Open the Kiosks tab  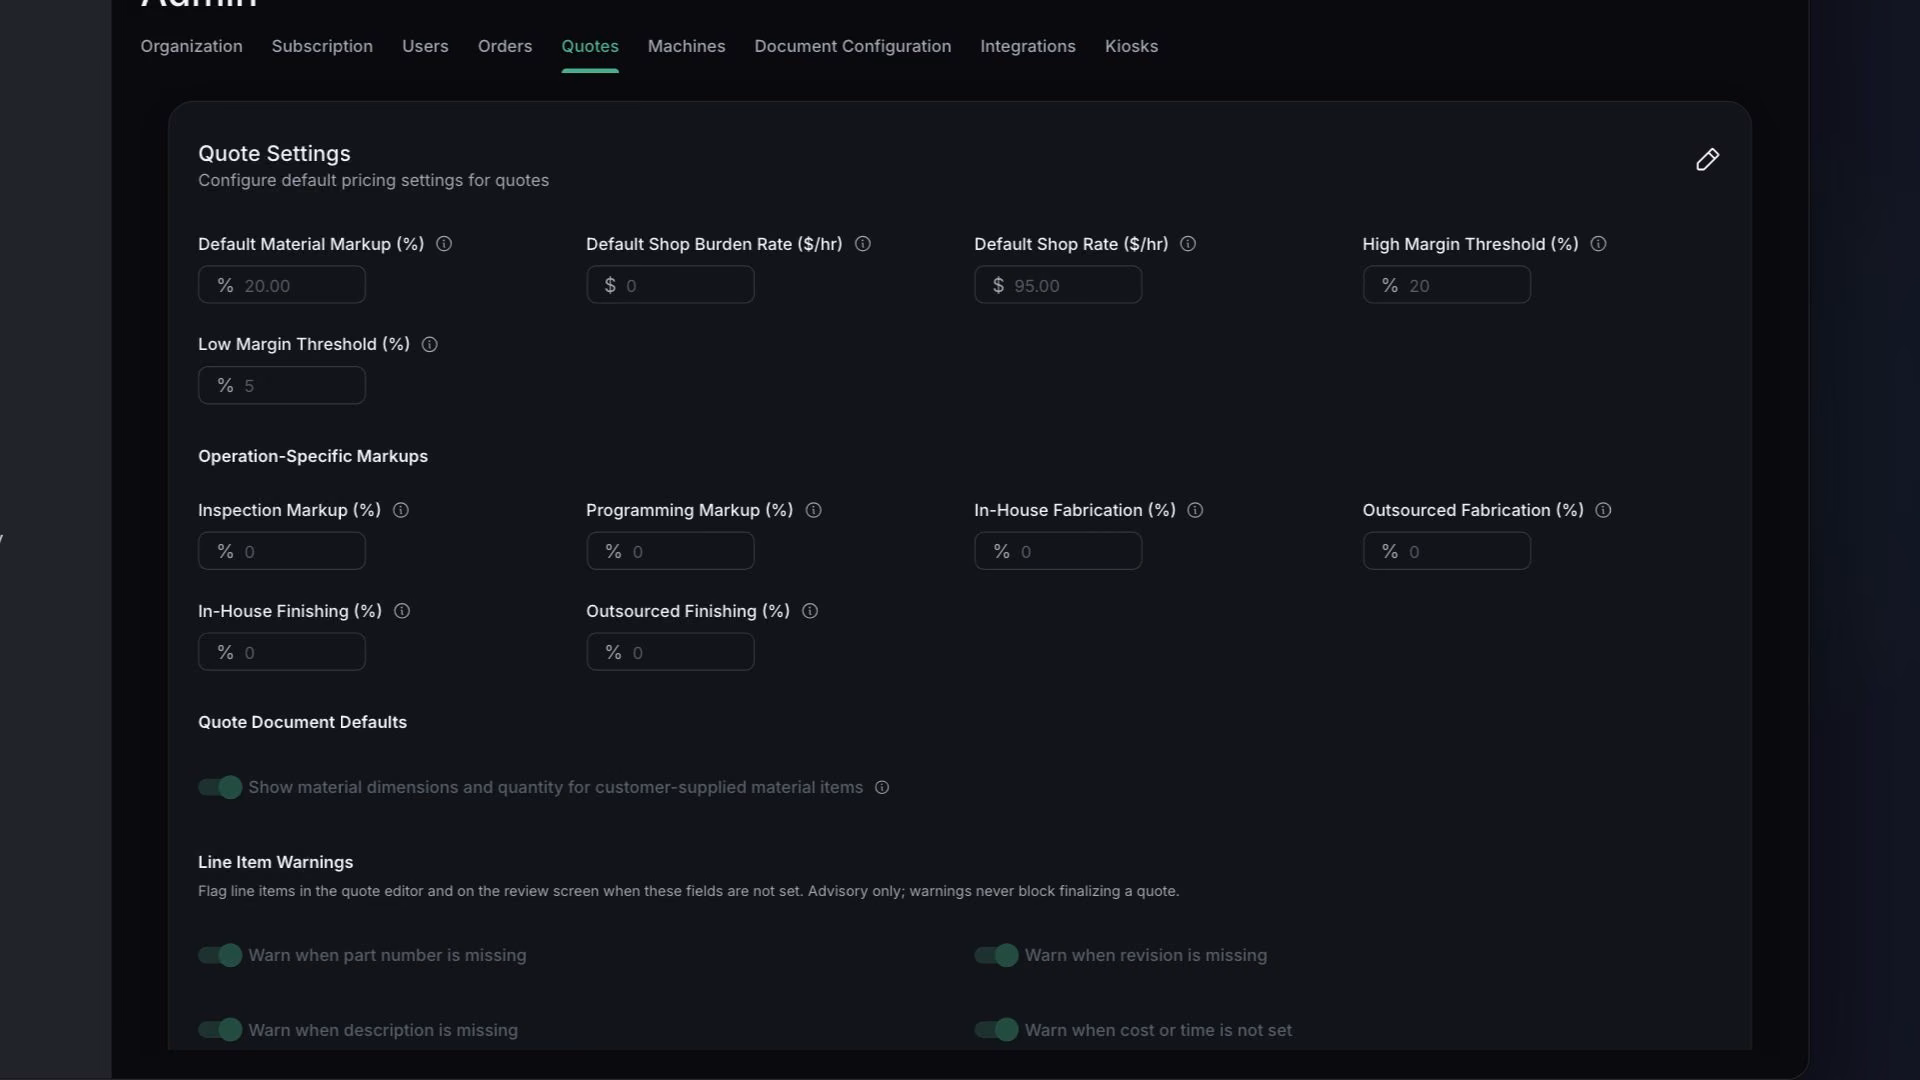(1131, 46)
